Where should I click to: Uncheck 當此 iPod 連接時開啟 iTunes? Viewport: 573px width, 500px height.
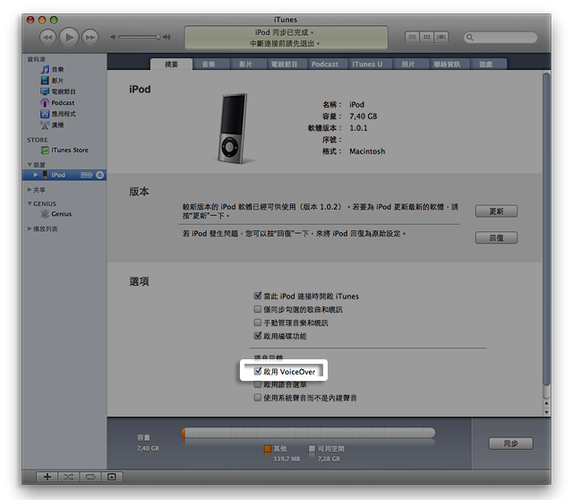258,295
